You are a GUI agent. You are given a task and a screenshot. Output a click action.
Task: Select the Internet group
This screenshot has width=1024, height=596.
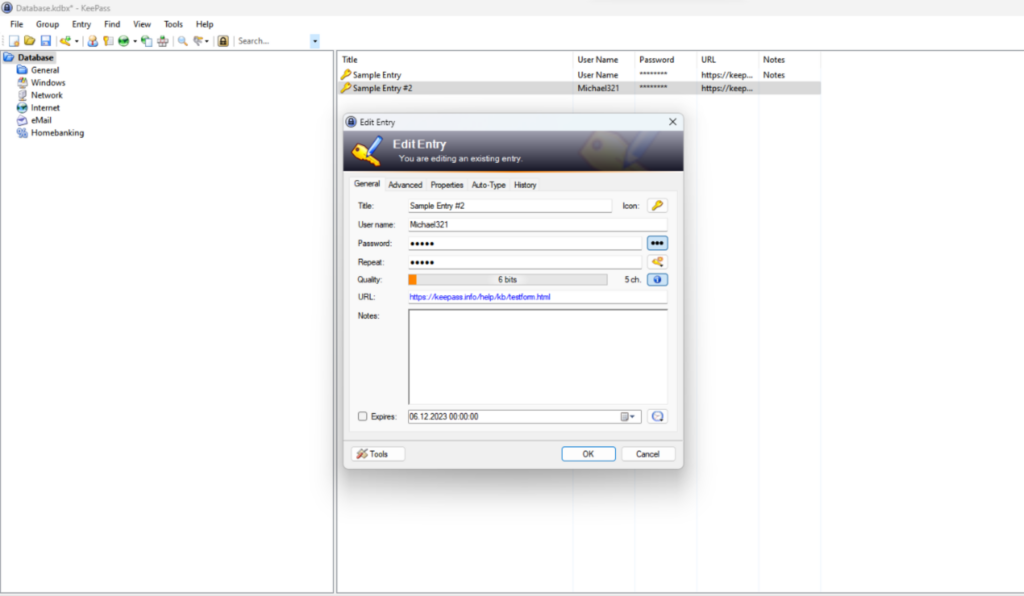coord(45,108)
